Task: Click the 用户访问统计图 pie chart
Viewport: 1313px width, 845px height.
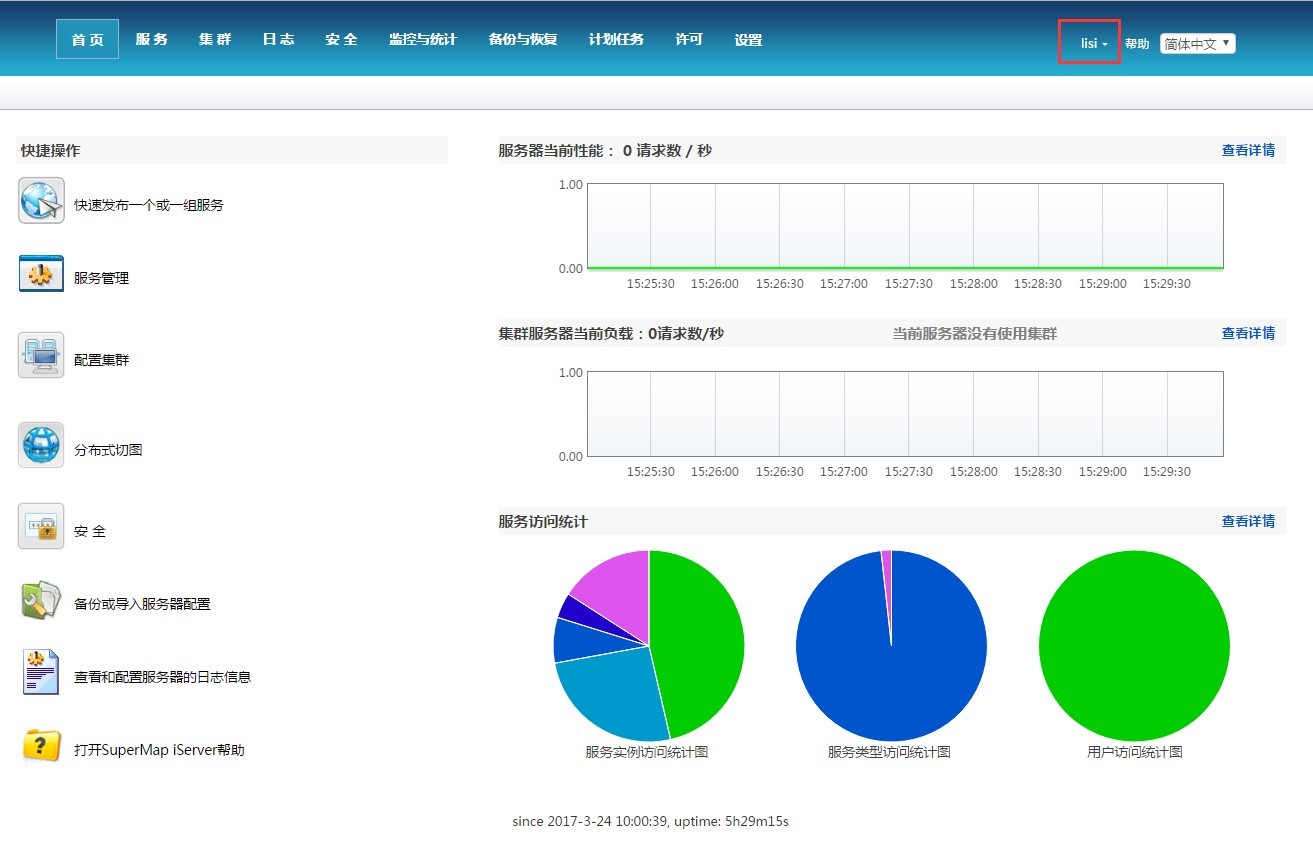Action: [1134, 646]
